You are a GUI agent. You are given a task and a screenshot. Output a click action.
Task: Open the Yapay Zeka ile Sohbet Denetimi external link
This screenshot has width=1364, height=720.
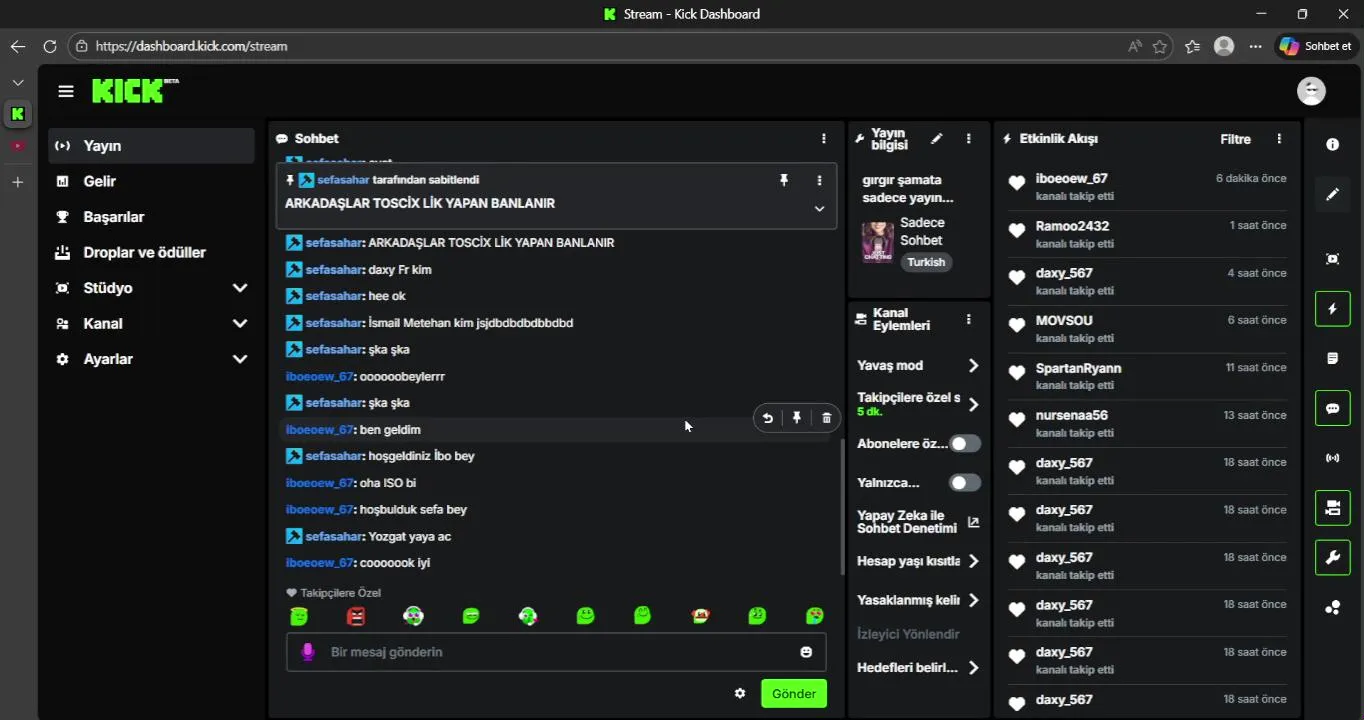click(x=973, y=522)
